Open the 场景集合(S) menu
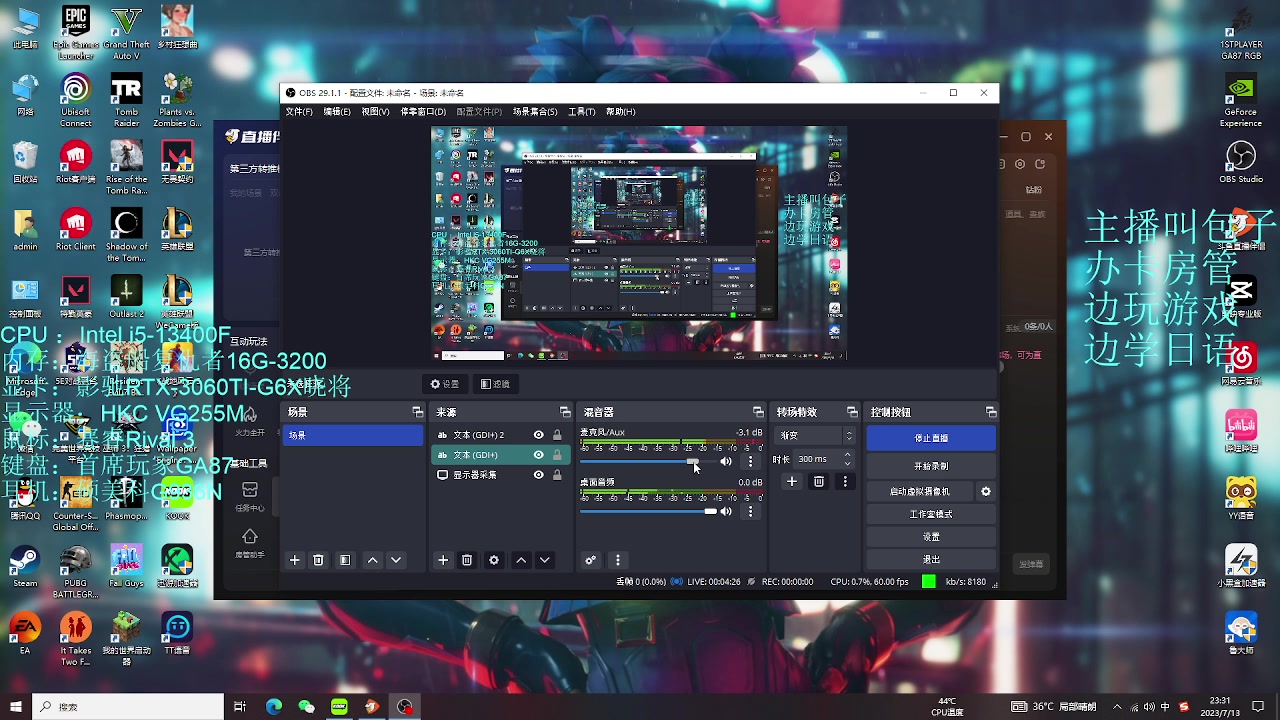1280x720 pixels. [535, 112]
